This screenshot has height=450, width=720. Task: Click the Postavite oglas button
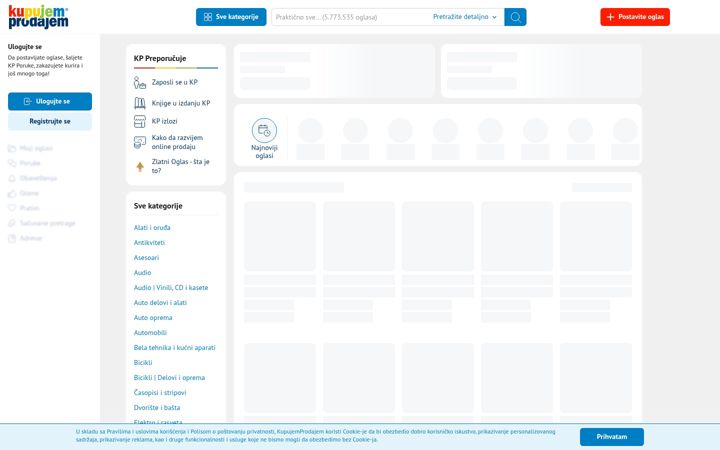tap(635, 17)
